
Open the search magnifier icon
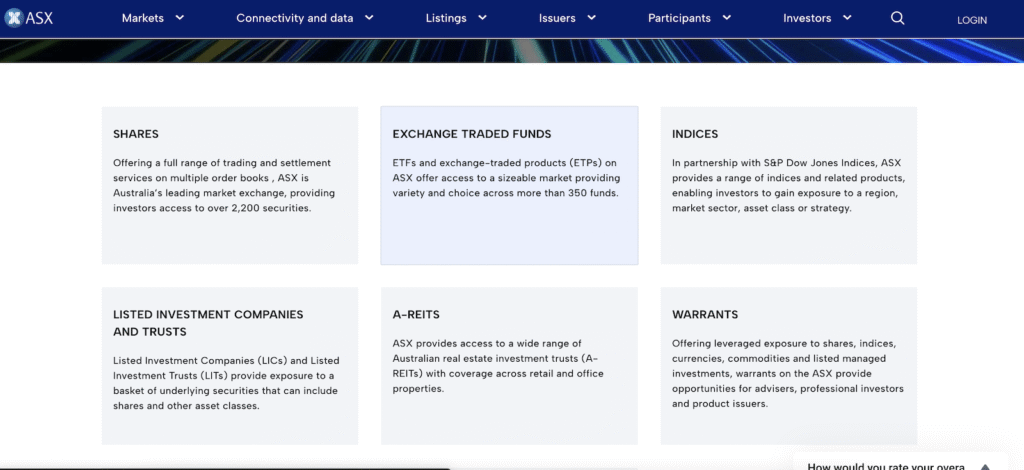[898, 18]
